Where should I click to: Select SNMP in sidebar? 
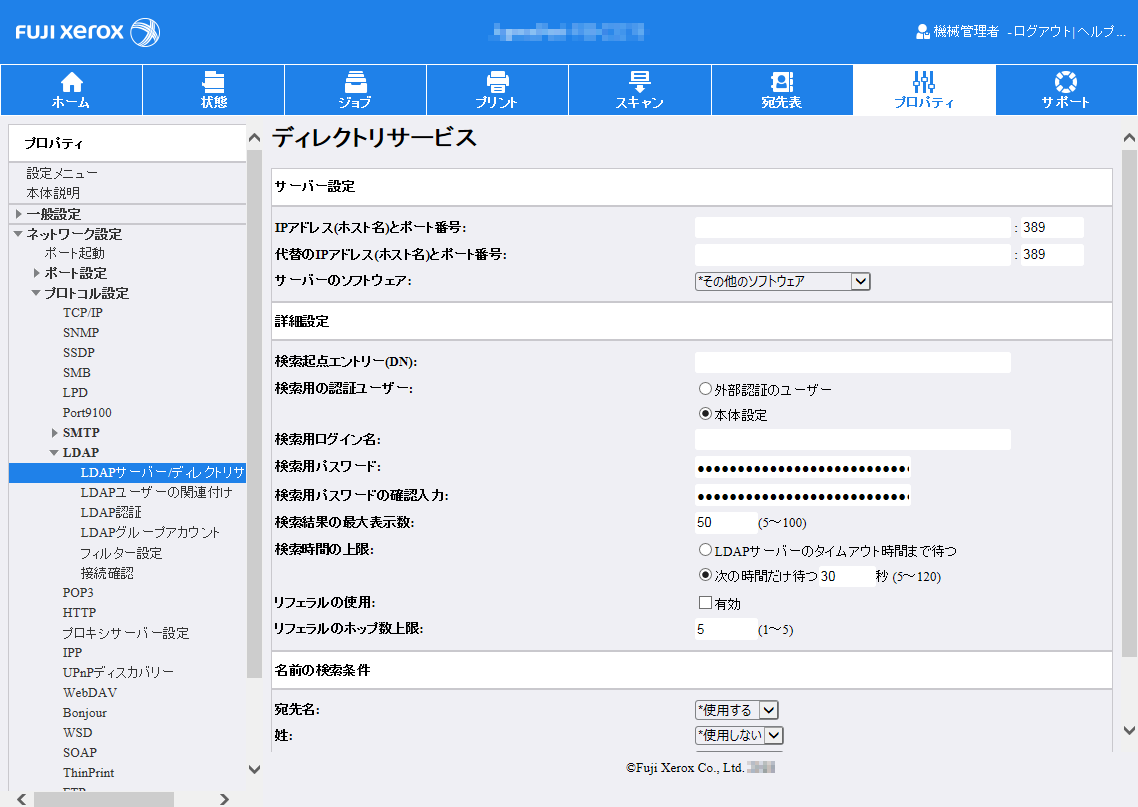click(x=81, y=332)
